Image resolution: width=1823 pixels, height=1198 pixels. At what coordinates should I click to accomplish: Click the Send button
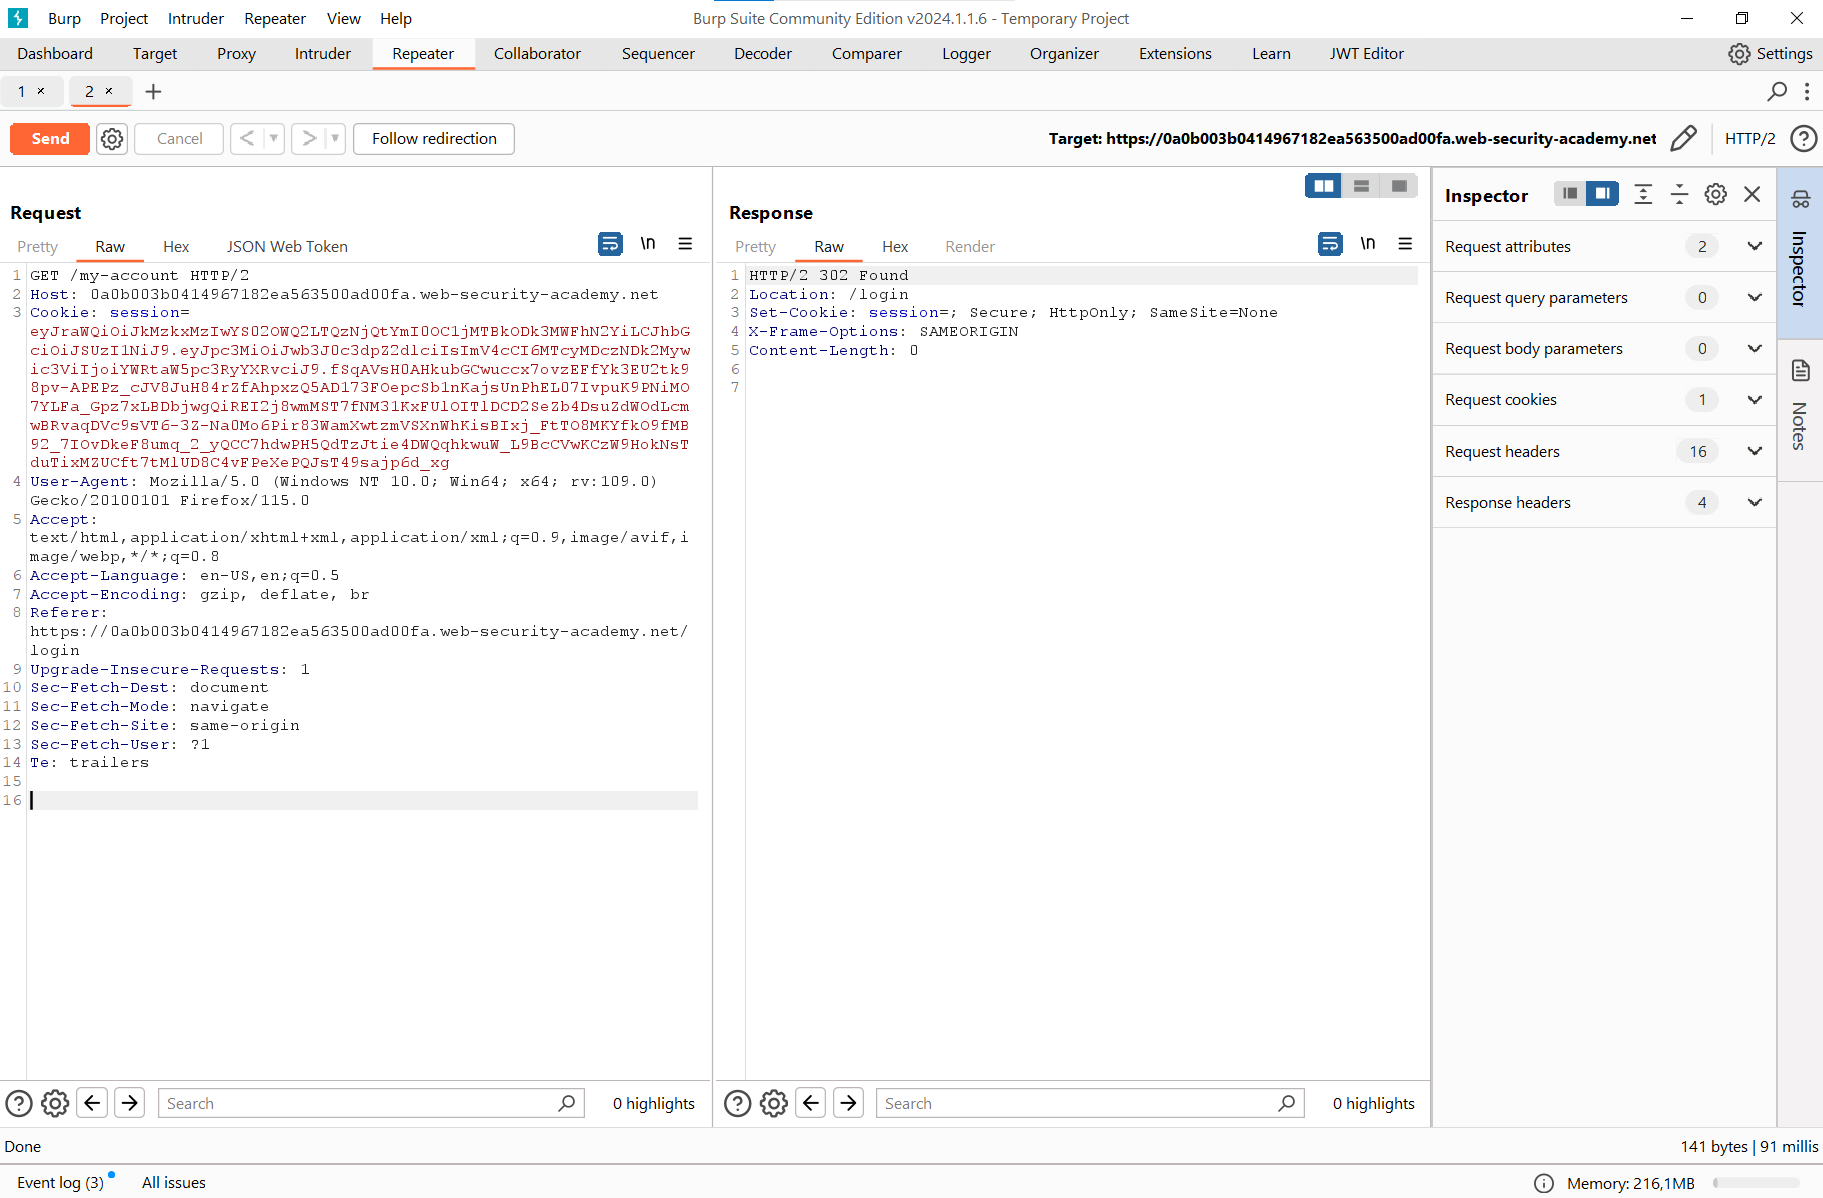(50, 139)
